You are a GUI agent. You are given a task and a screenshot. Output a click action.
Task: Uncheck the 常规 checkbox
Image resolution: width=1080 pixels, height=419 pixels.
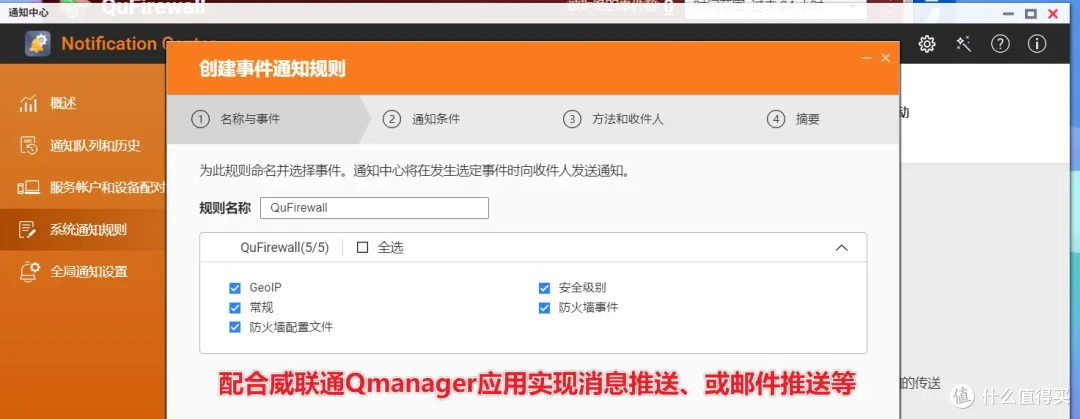[235, 308]
